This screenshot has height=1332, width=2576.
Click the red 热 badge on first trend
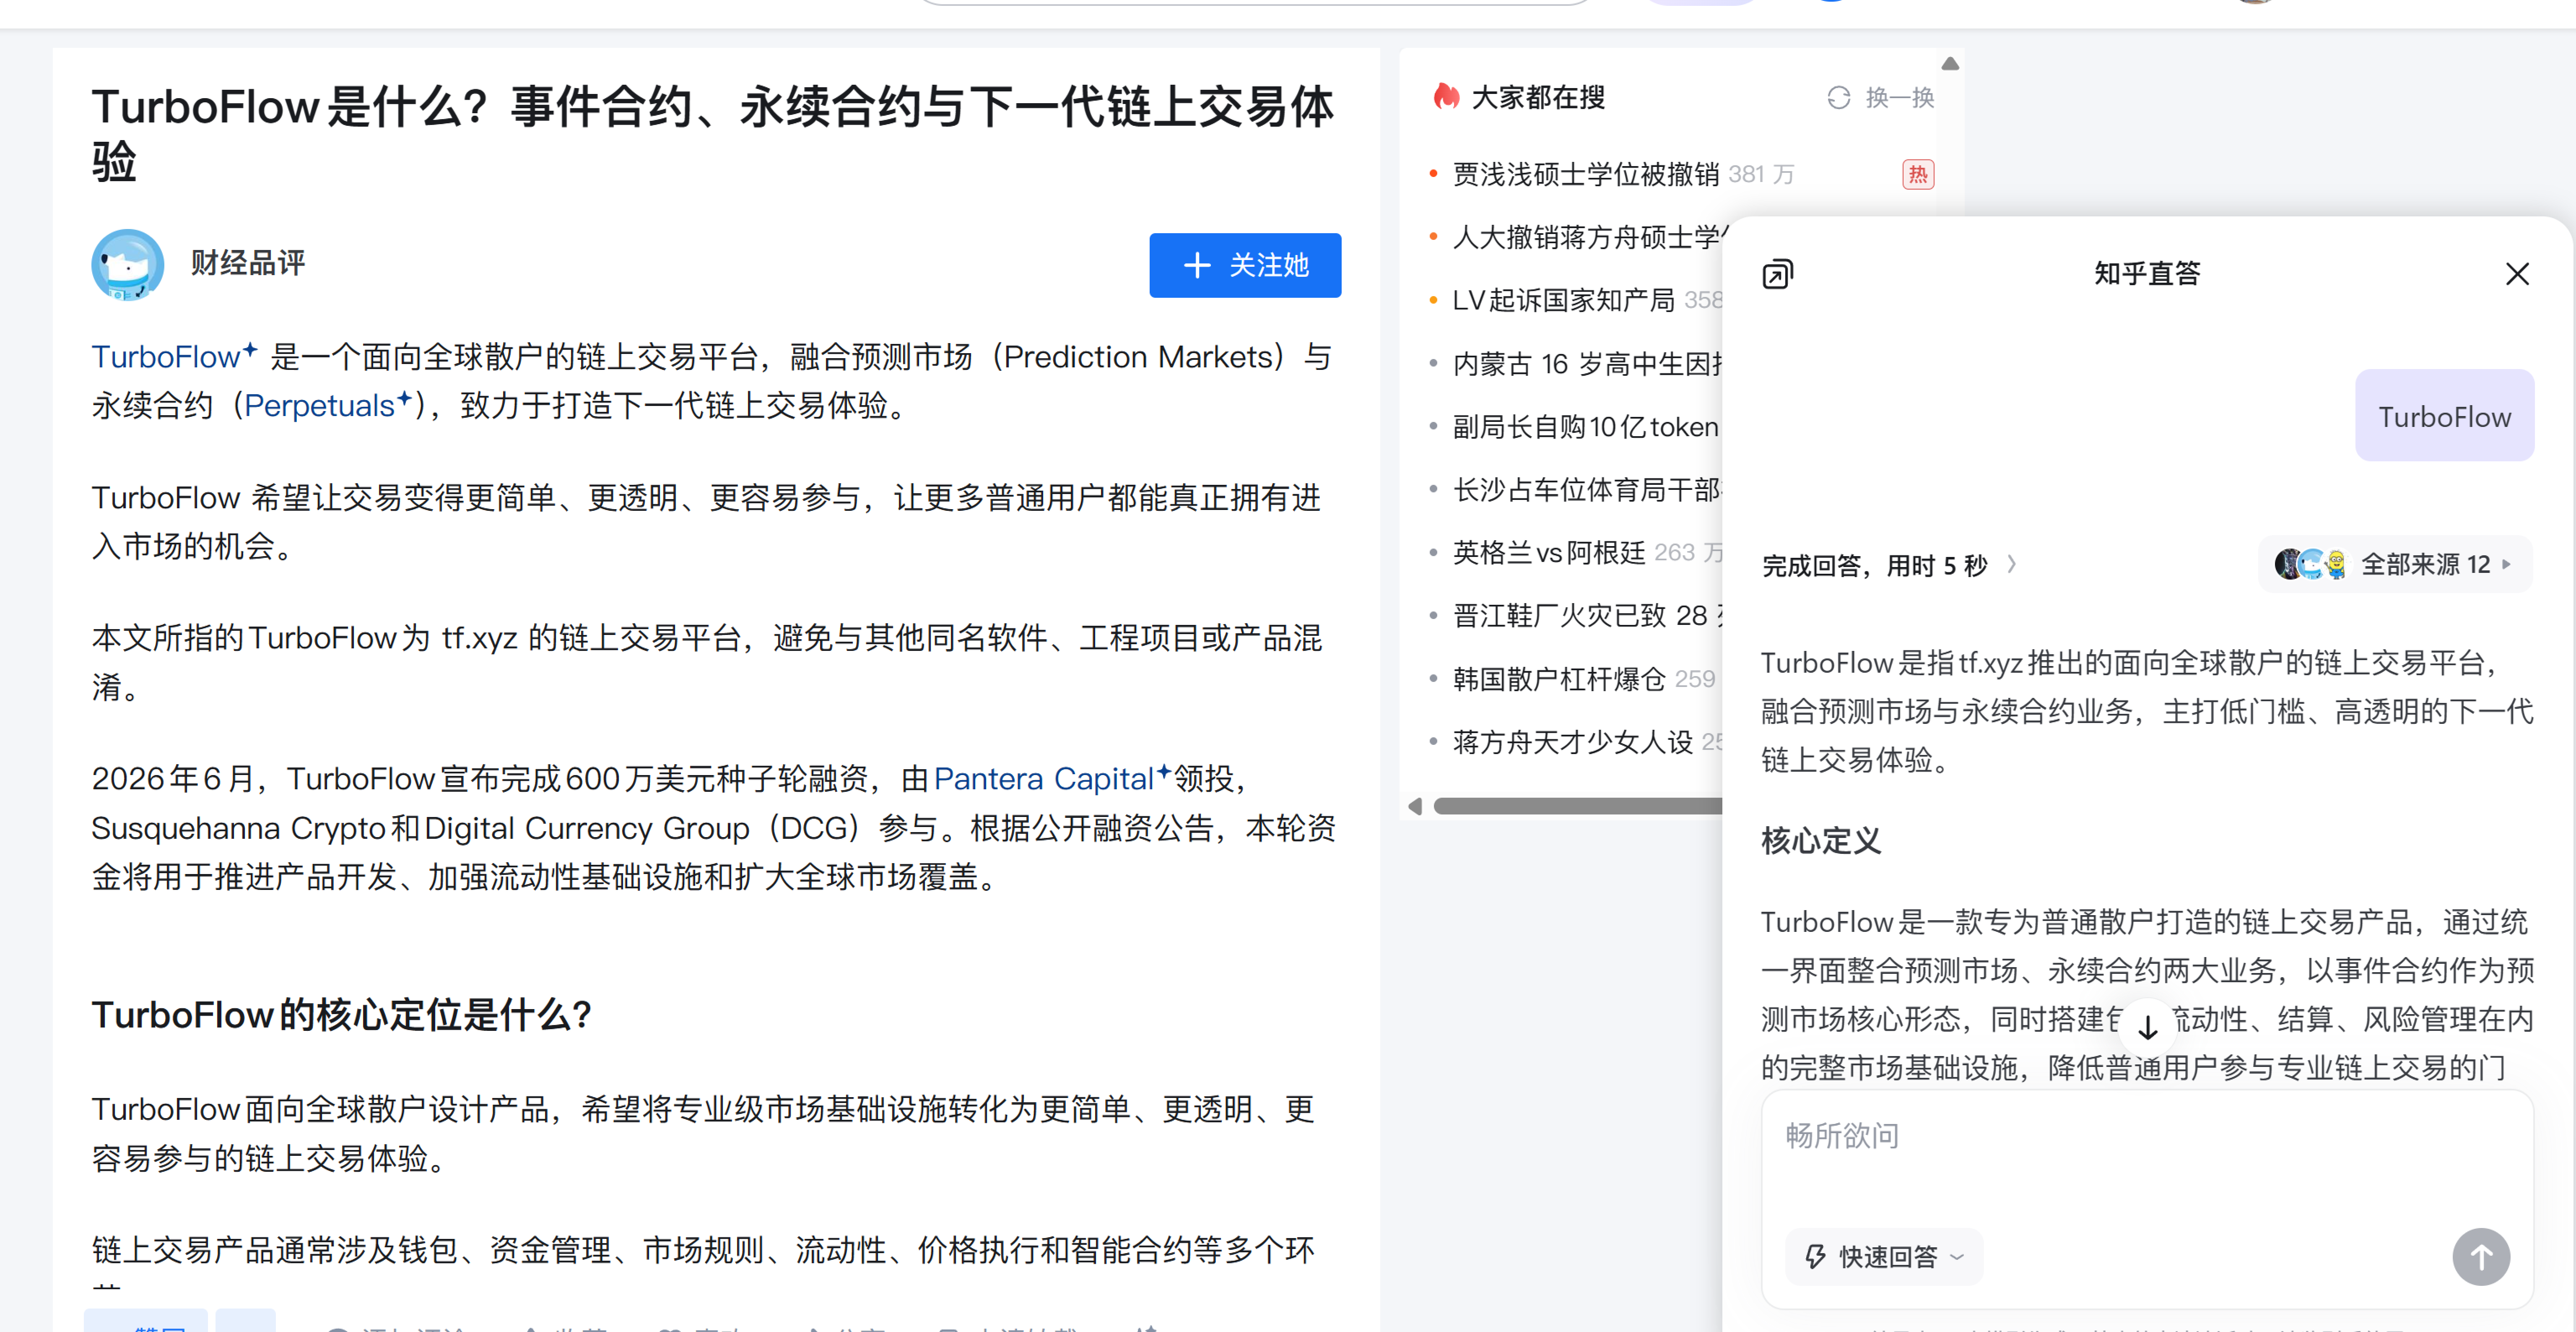coord(1917,175)
